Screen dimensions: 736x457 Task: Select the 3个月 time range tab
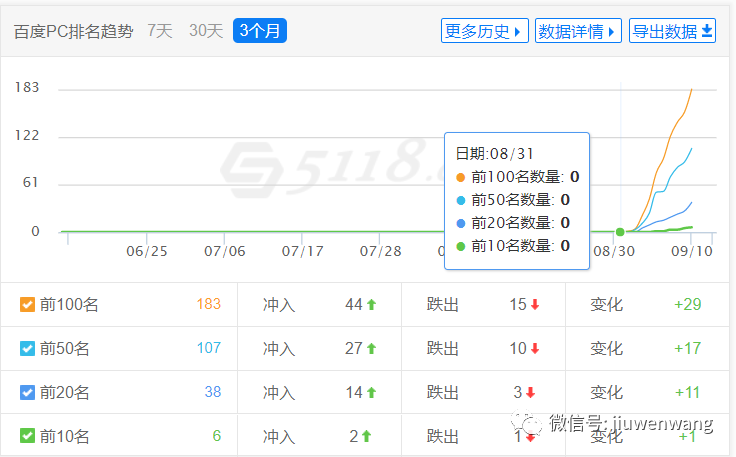(x=260, y=31)
